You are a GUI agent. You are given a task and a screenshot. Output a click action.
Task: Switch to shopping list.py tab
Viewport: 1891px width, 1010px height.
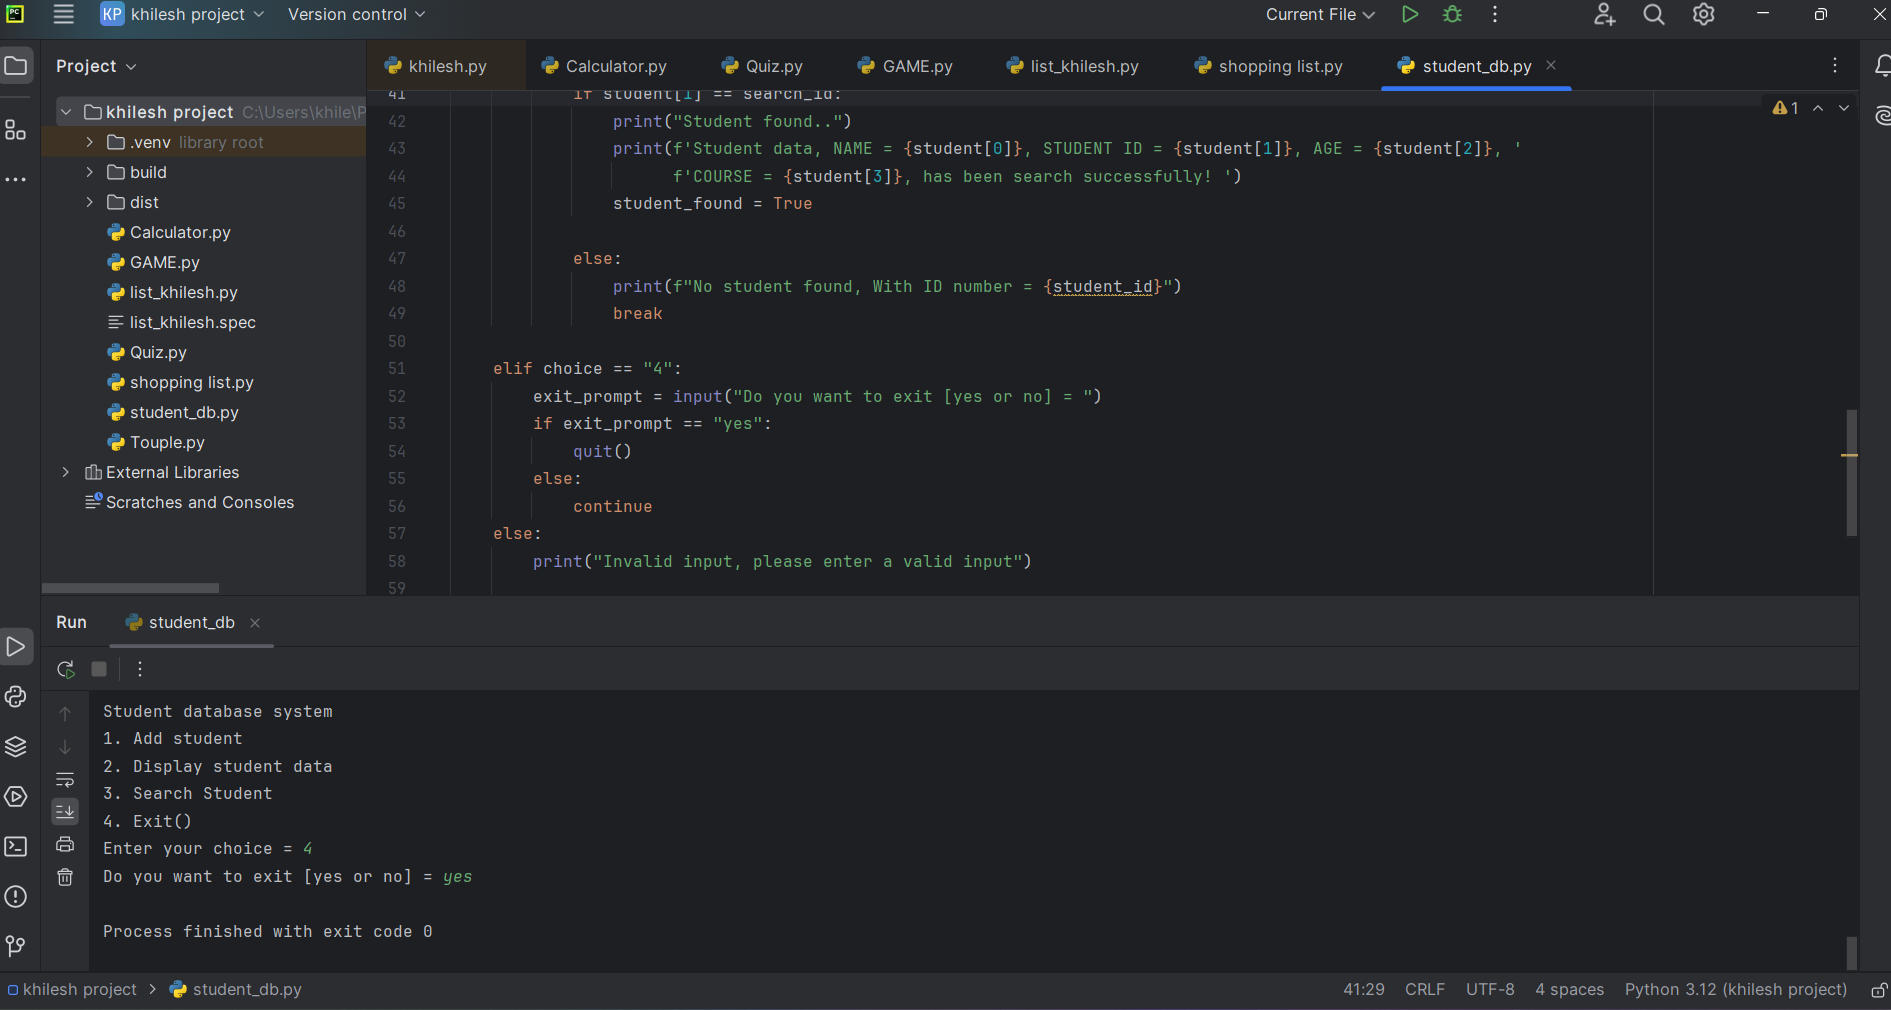tap(1269, 66)
